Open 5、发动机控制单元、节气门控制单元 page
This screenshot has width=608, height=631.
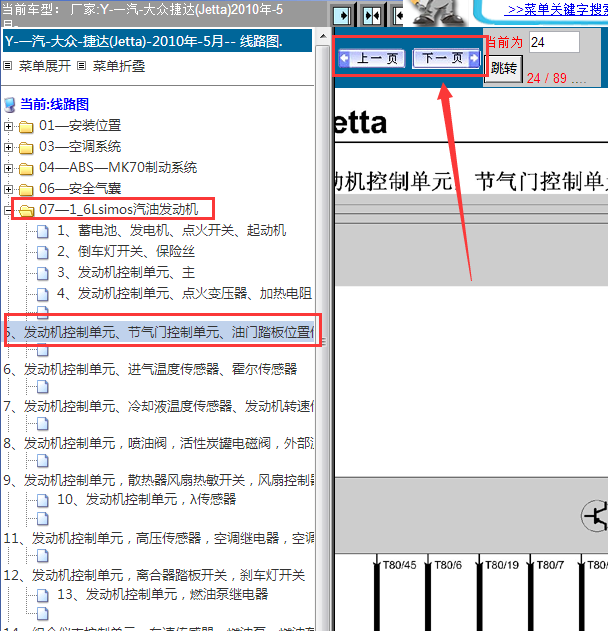pyautogui.click(x=159, y=332)
